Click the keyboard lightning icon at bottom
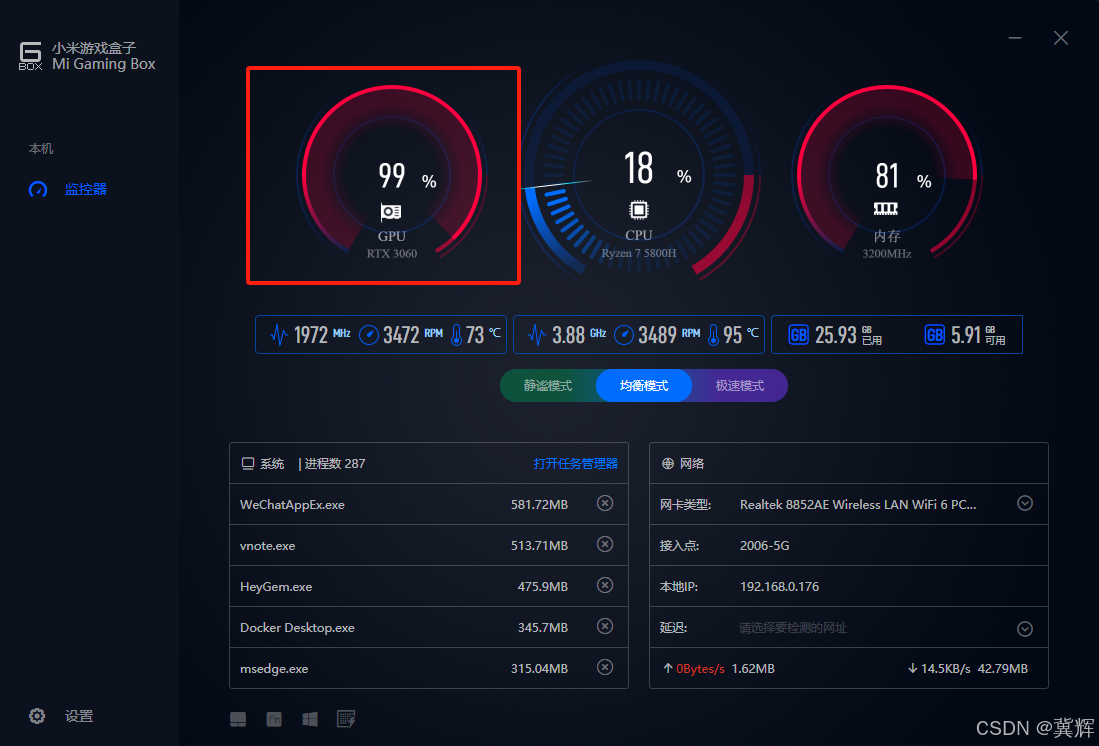This screenshot has height=746, width=1099. pos(346,719)
